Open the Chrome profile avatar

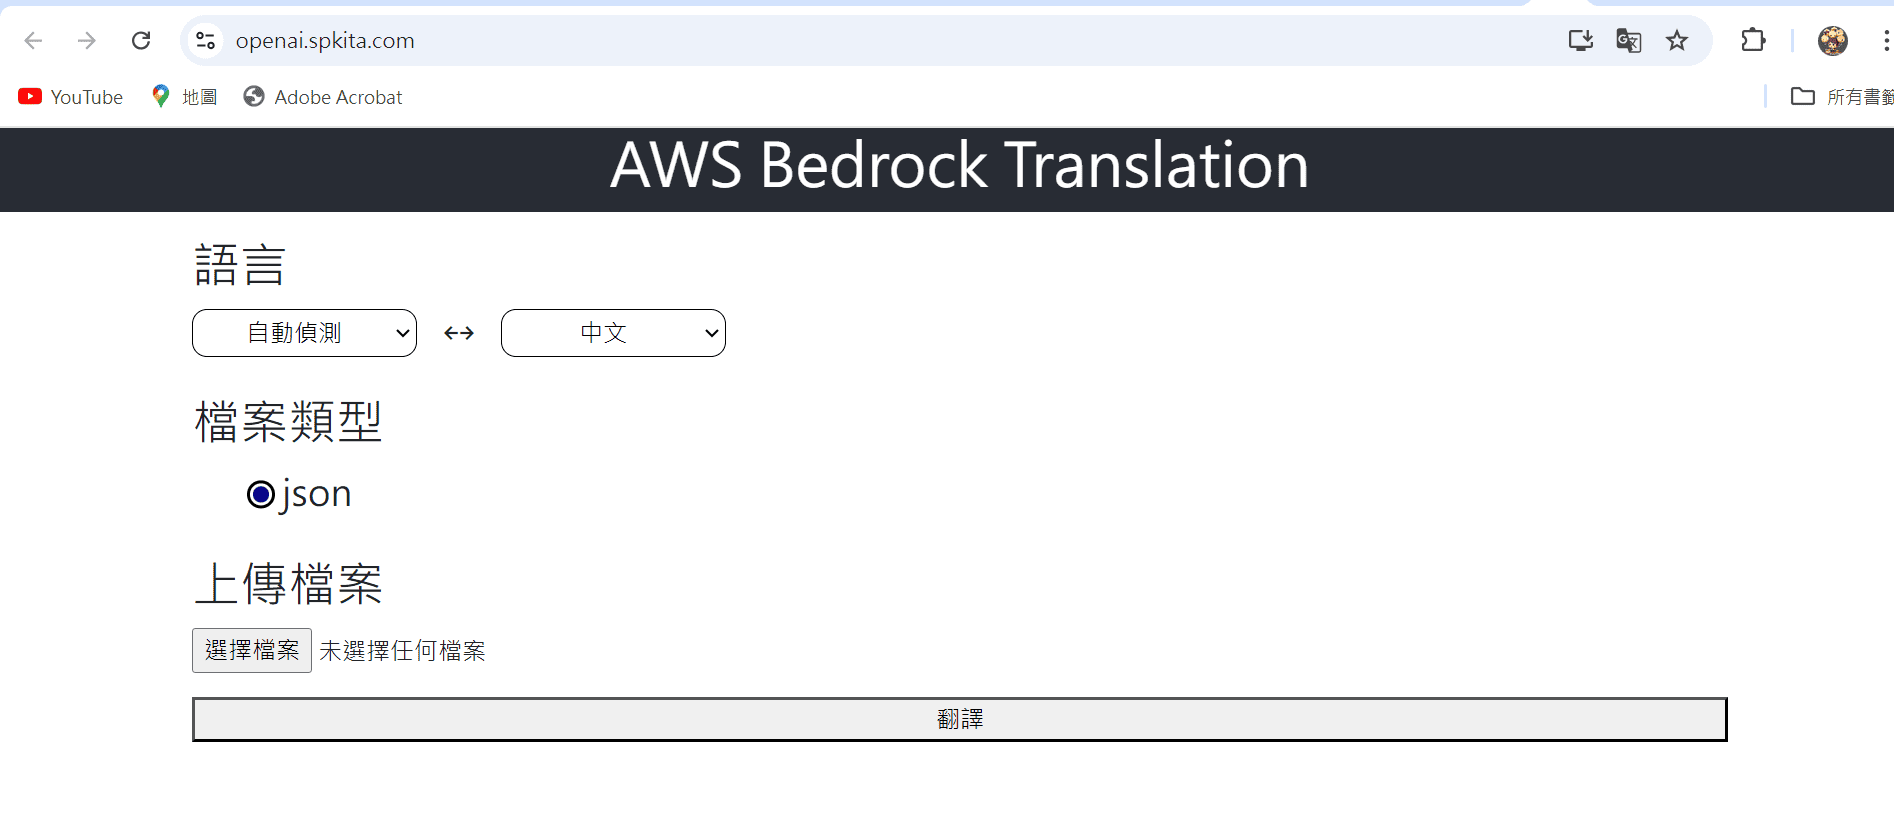[x=1833, y=41]
